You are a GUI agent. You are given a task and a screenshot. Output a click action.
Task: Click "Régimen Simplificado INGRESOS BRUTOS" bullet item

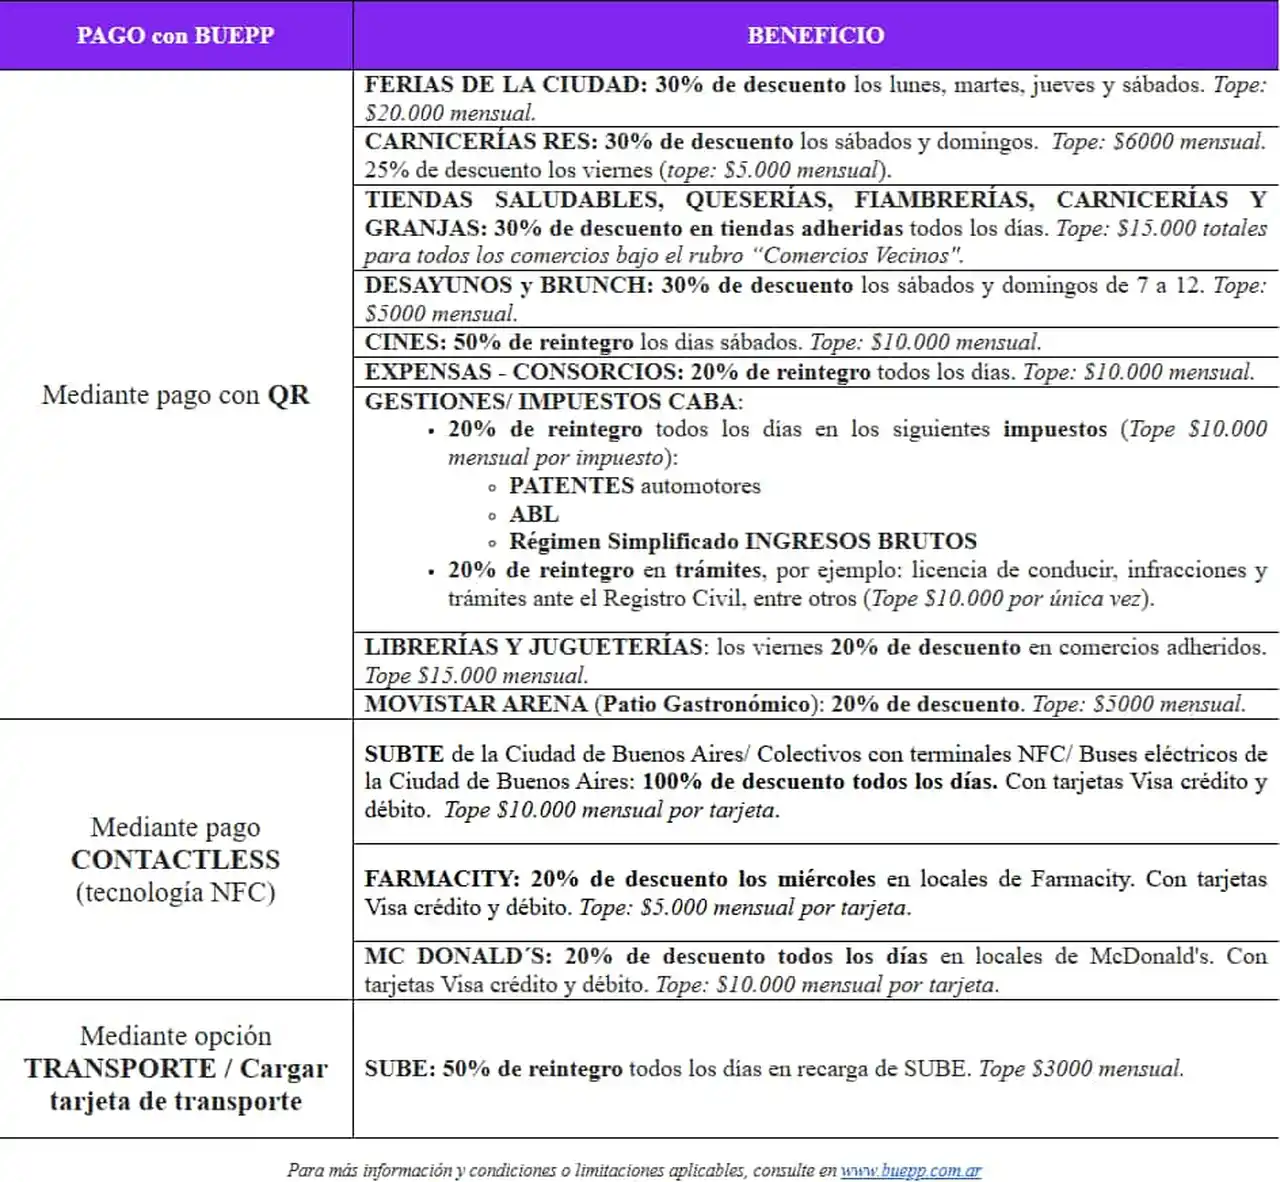tap(743, 541)
